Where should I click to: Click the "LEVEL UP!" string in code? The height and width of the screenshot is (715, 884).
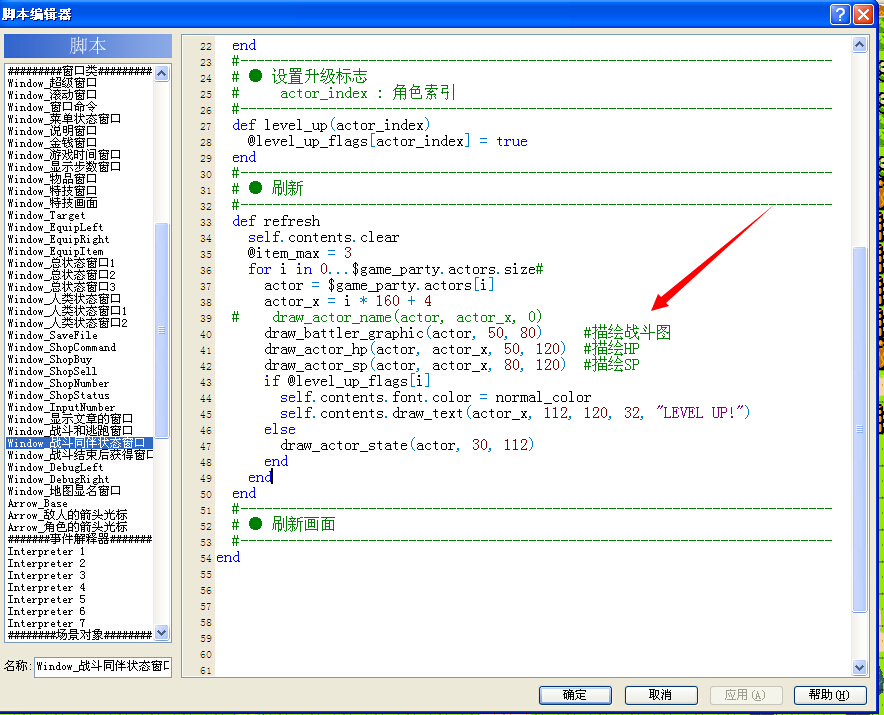(x=699, y=413)
